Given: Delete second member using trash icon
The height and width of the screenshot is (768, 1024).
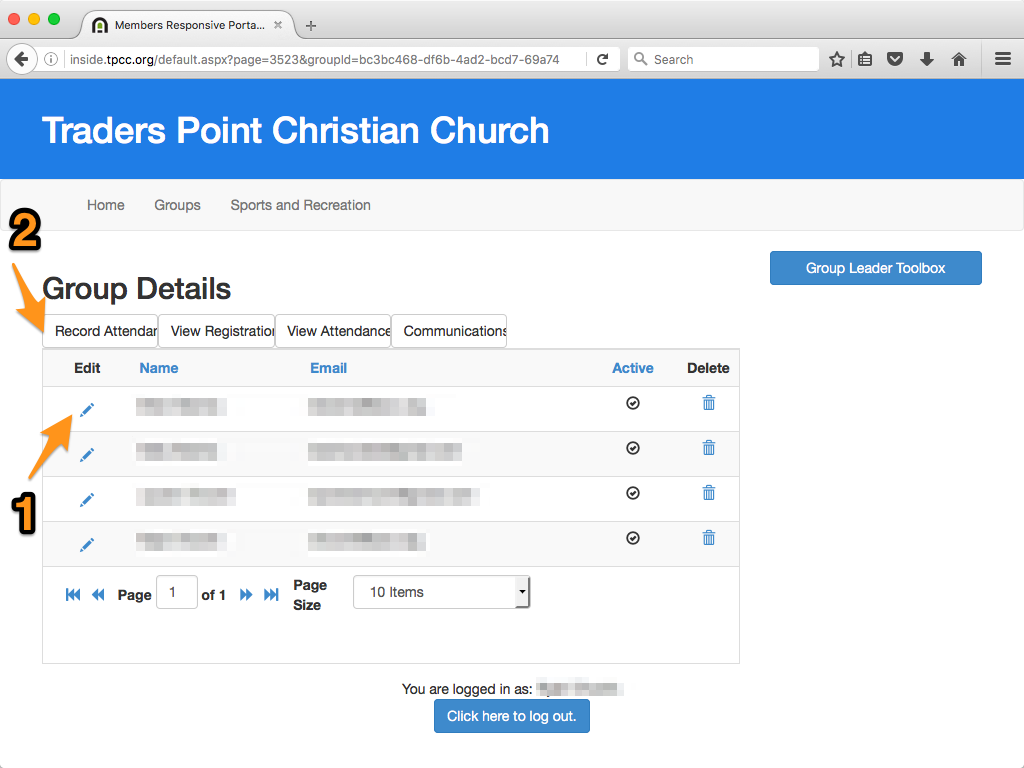Looking at the screenshot, I should tap(709, 448).
